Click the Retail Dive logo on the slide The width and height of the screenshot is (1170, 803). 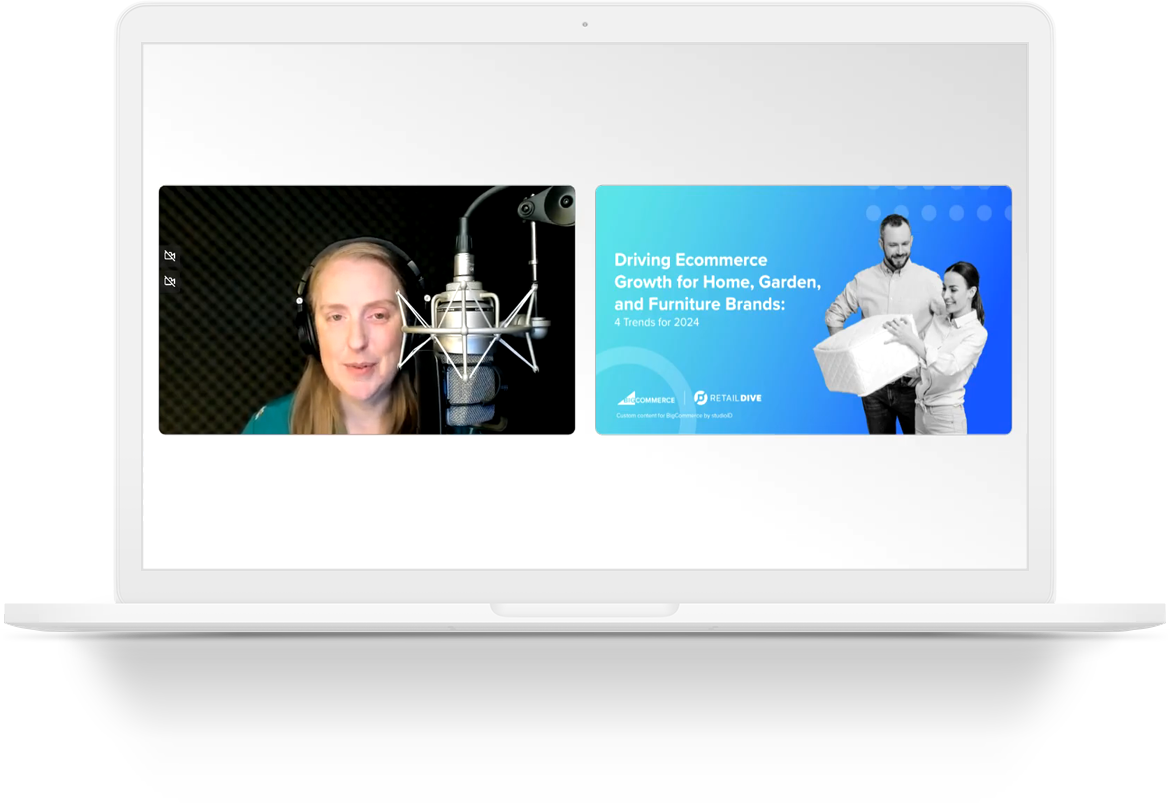[x=727, y=398]
